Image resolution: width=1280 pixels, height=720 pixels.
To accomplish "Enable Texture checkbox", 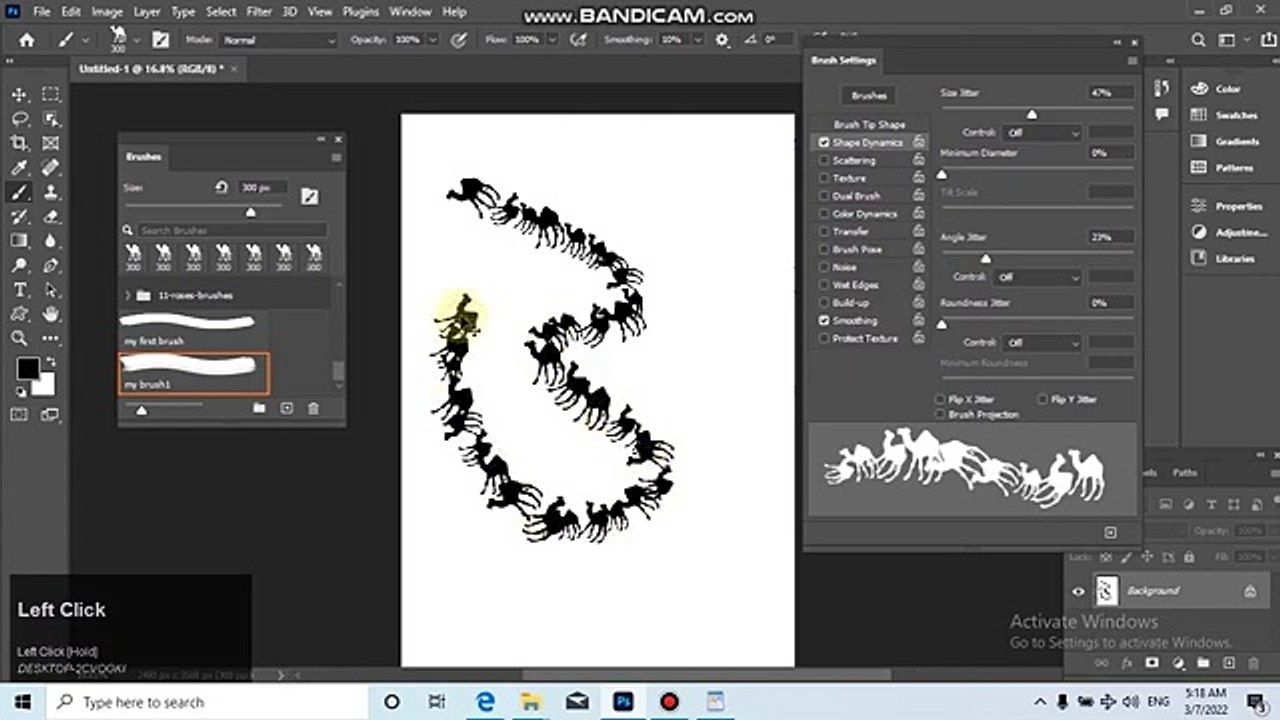I will [824, 178].
